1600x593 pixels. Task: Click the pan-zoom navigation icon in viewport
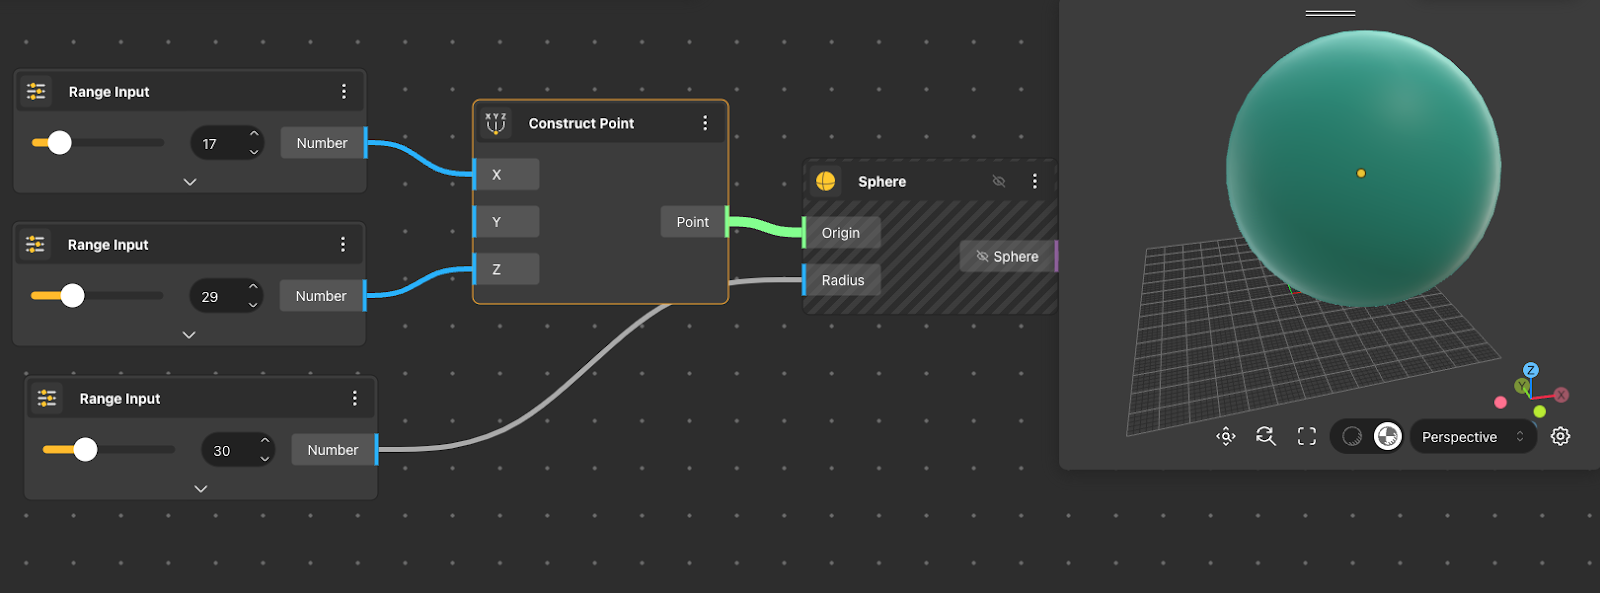[x=1225, y=436]
